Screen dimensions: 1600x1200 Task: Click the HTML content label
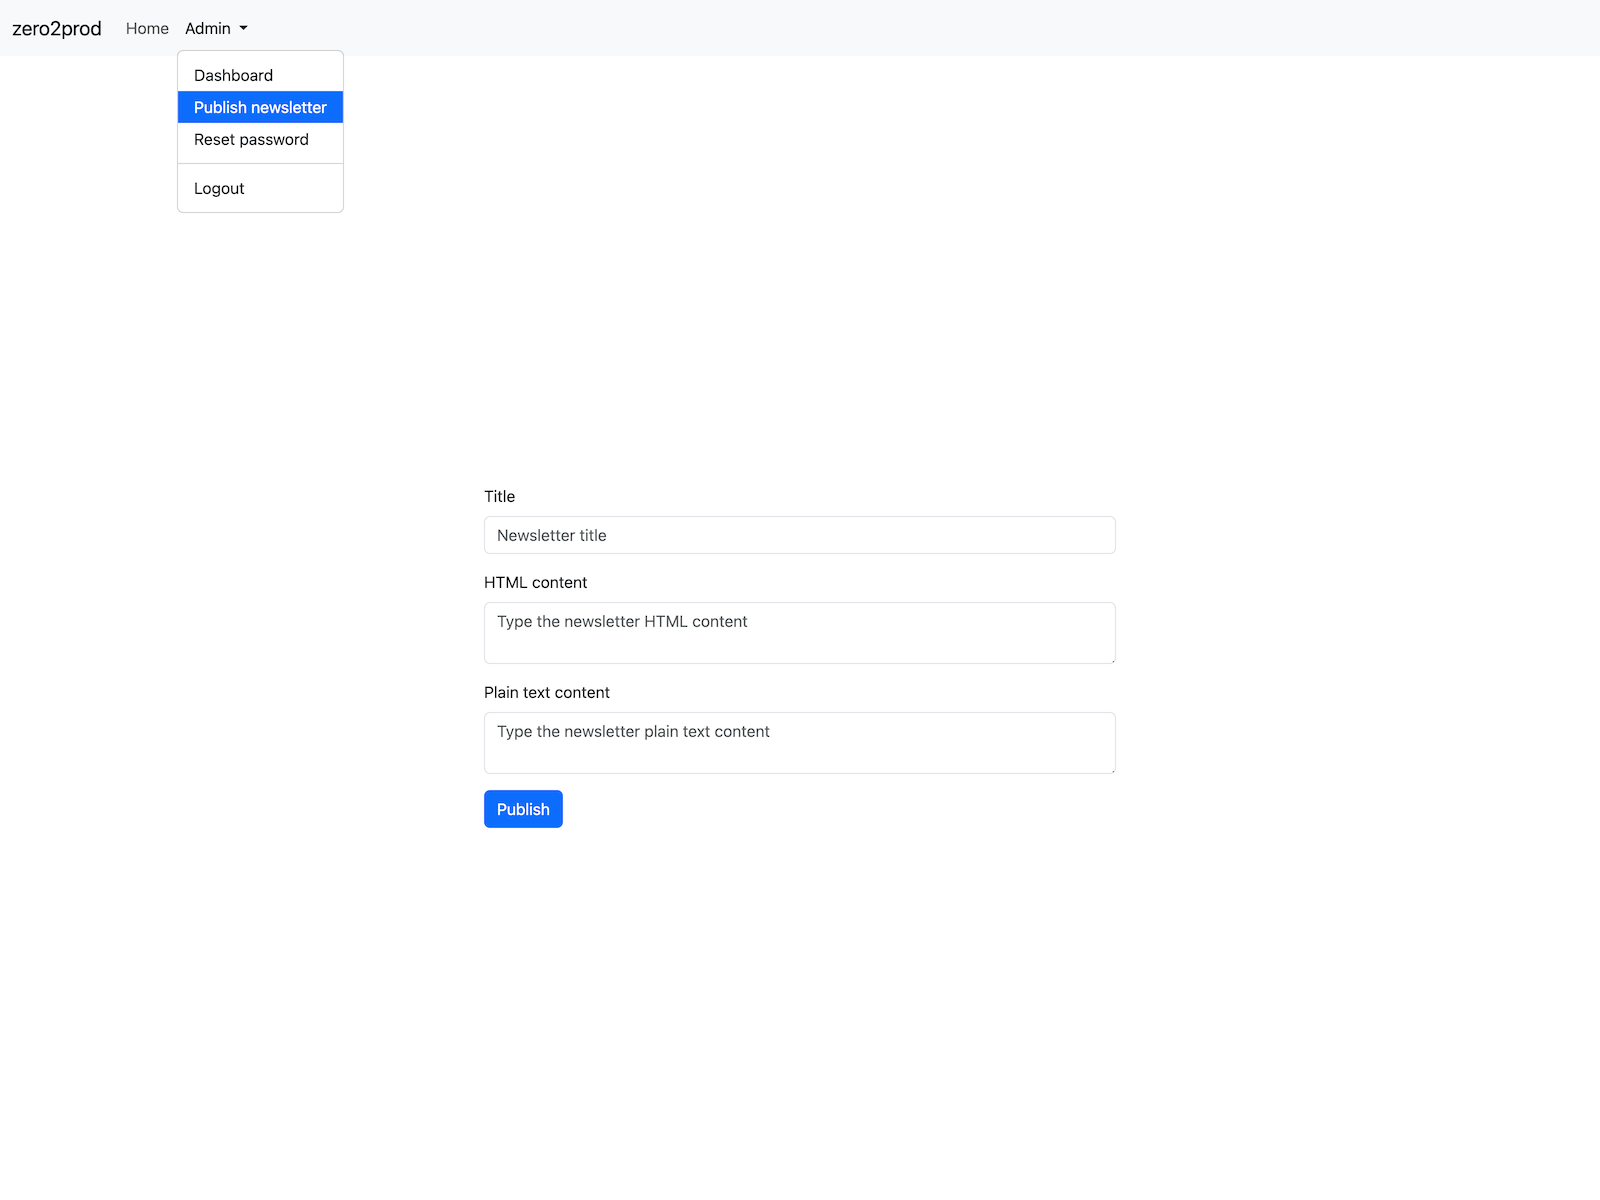pyautogui.click(x=535, y=582)
